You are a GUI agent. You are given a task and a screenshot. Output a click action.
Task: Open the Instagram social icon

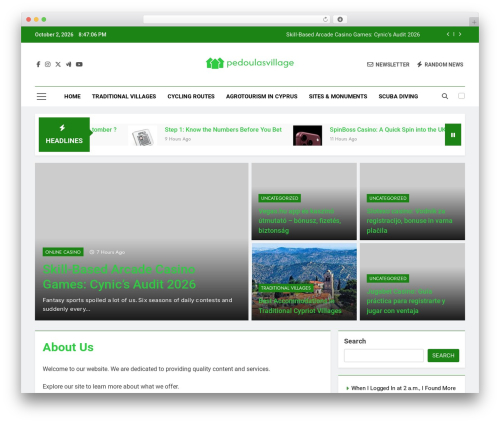click(48, 64)
